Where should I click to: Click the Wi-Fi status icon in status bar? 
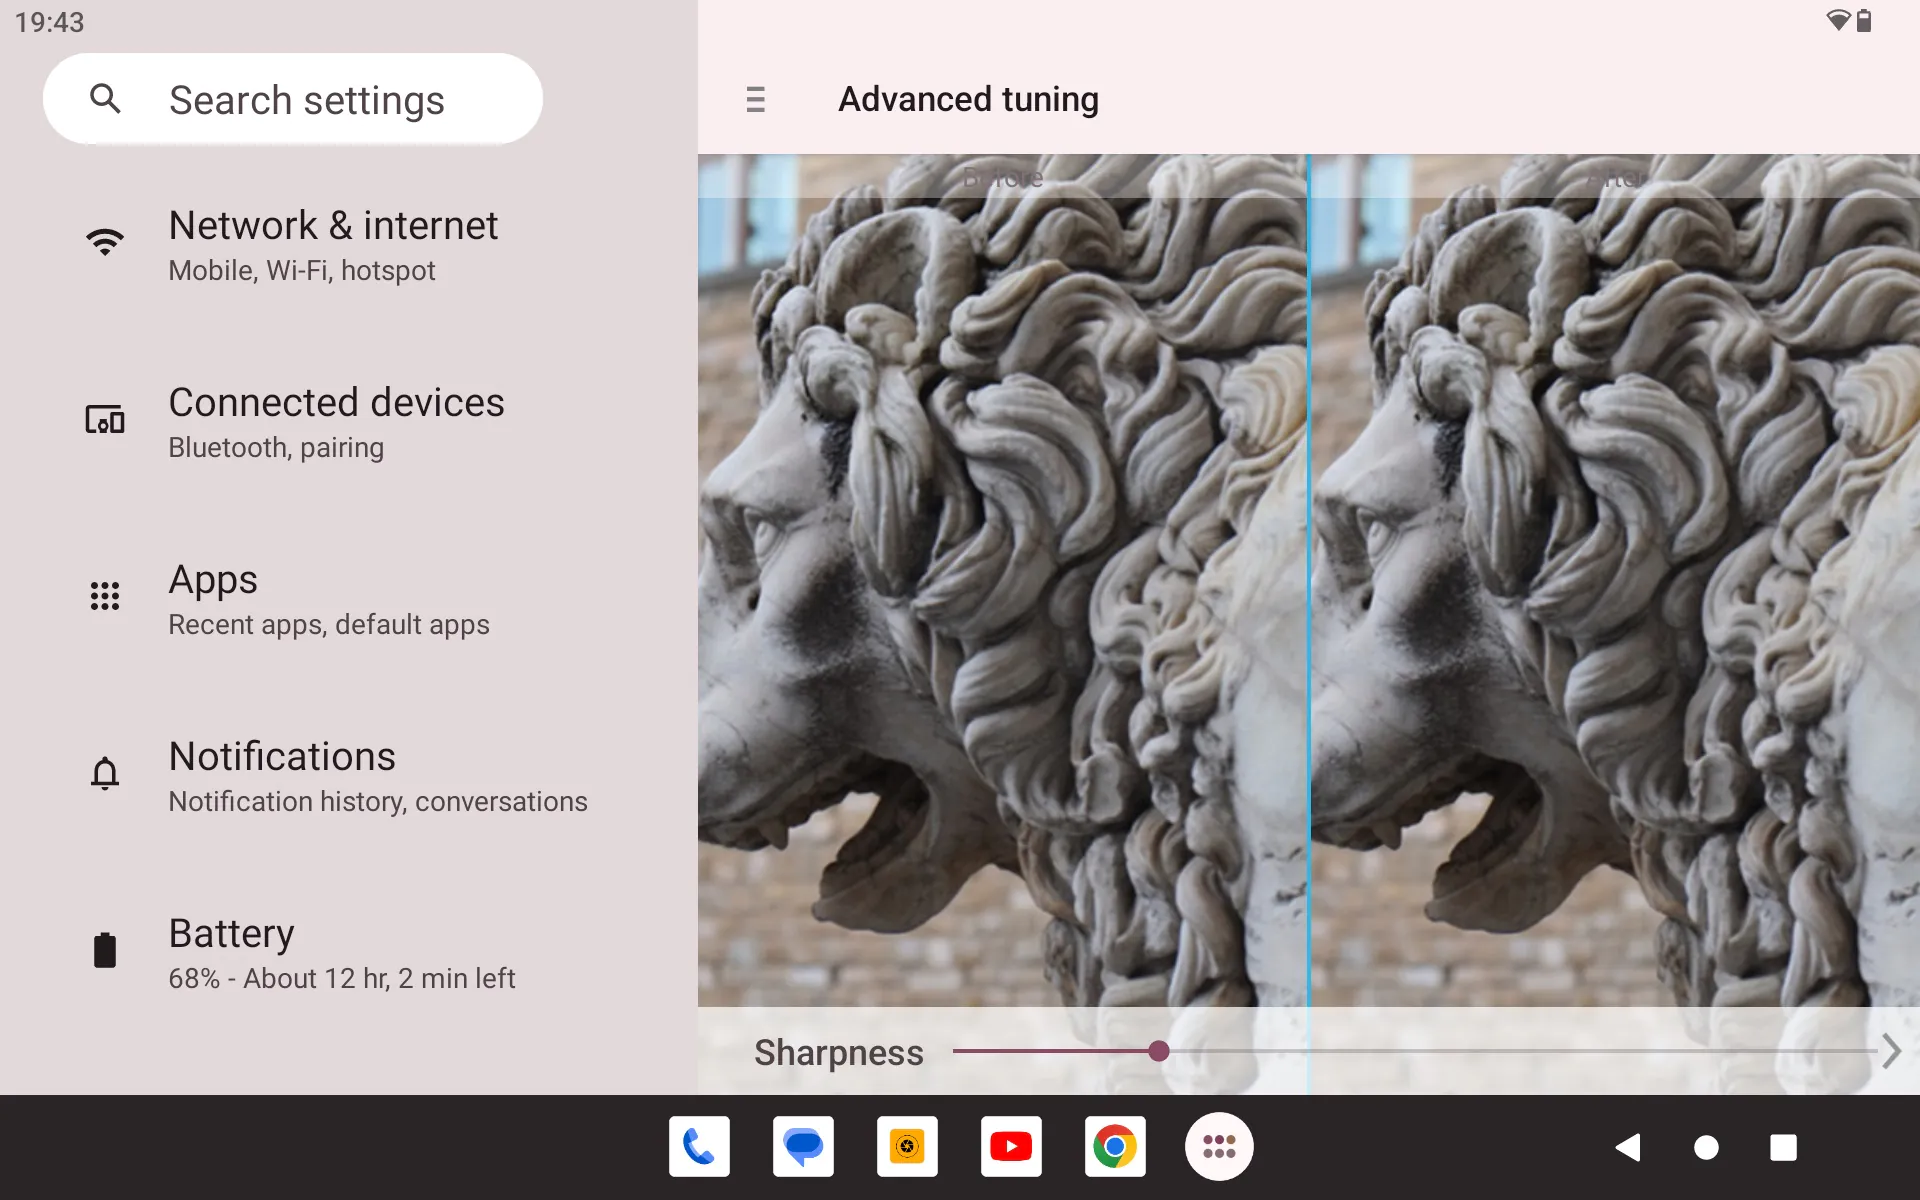1838,21
